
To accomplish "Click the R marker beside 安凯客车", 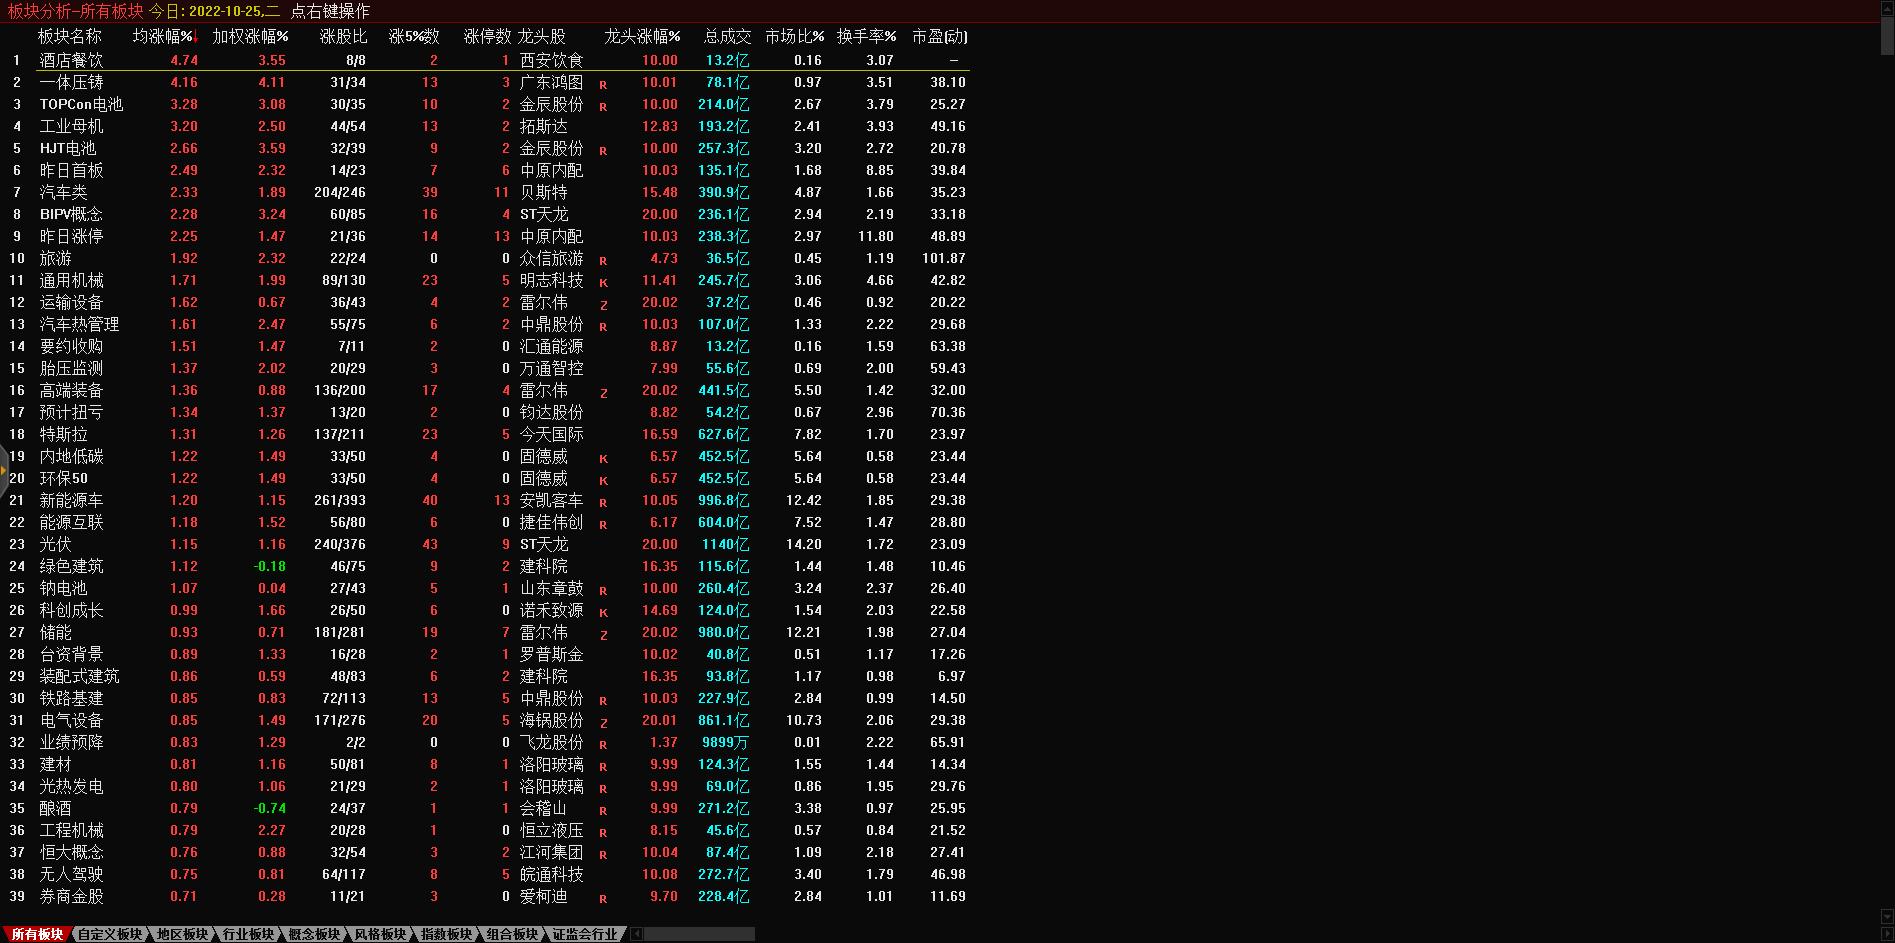I will click(603, 502).
